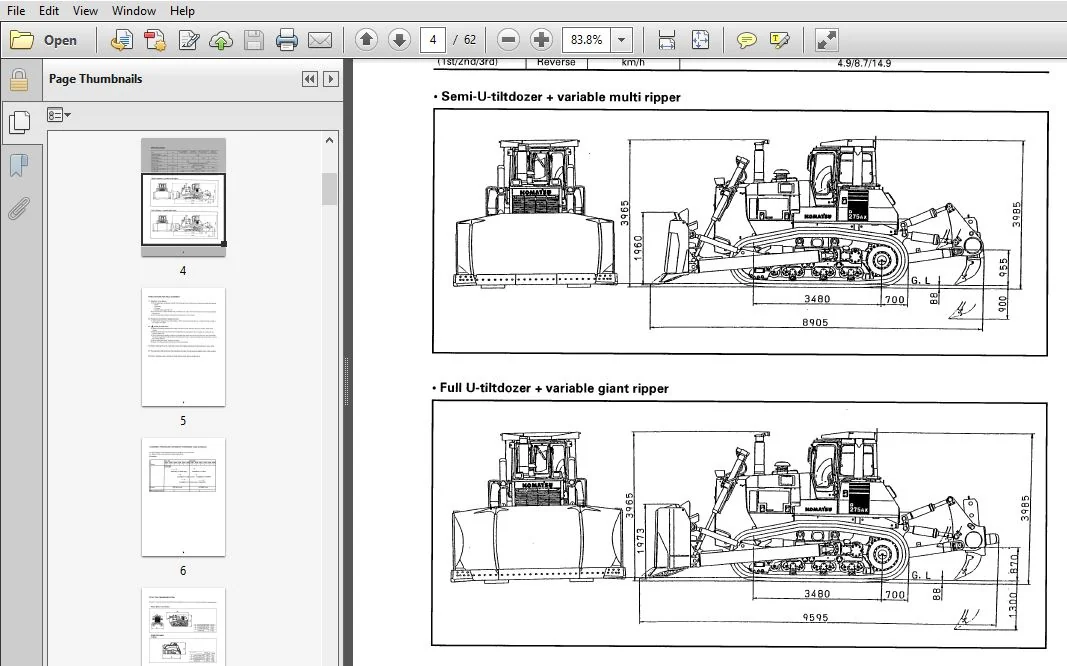Image resolution: width=1067 pixels, height=666 pixels.
Task: Click the 83.8% zoom value field
Action: [x=587, y=40]
